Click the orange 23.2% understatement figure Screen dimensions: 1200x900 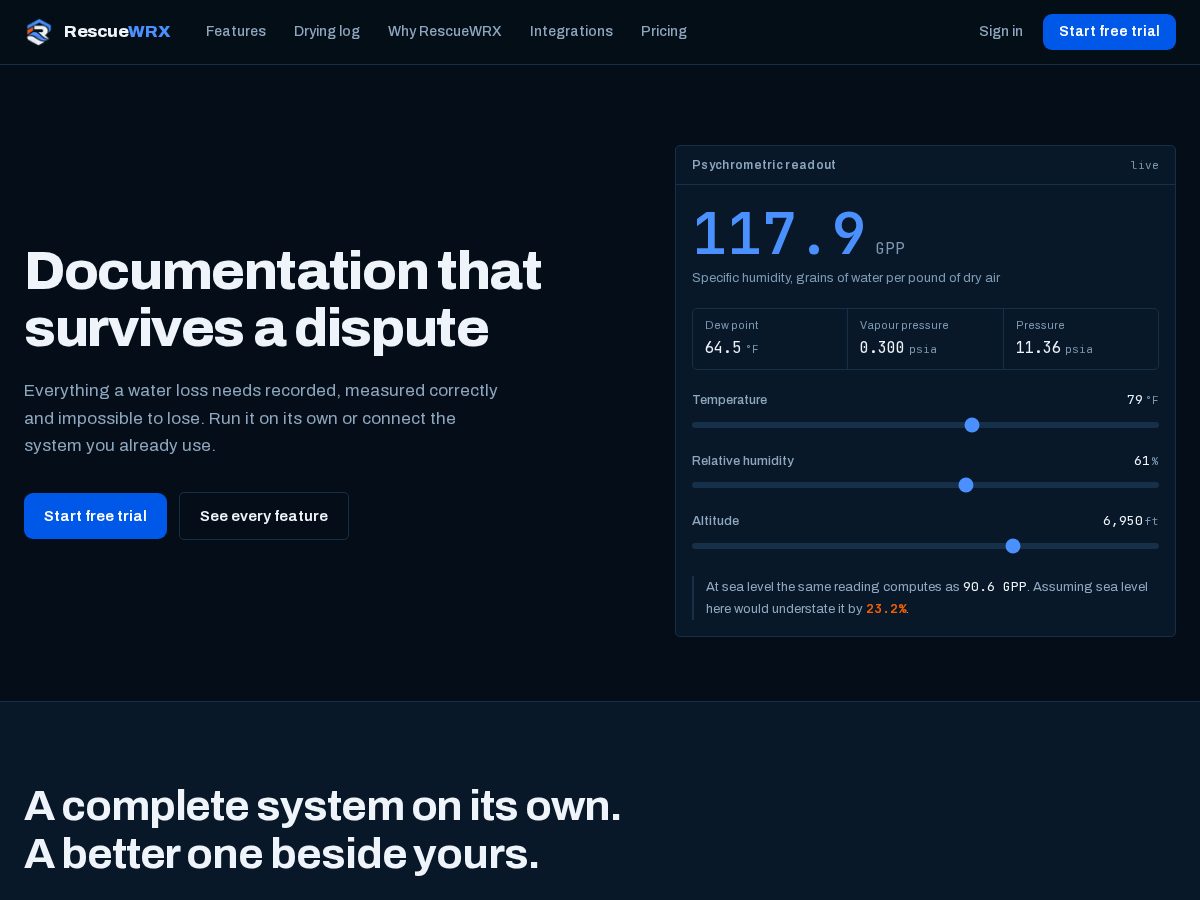(x=886, y=609)
